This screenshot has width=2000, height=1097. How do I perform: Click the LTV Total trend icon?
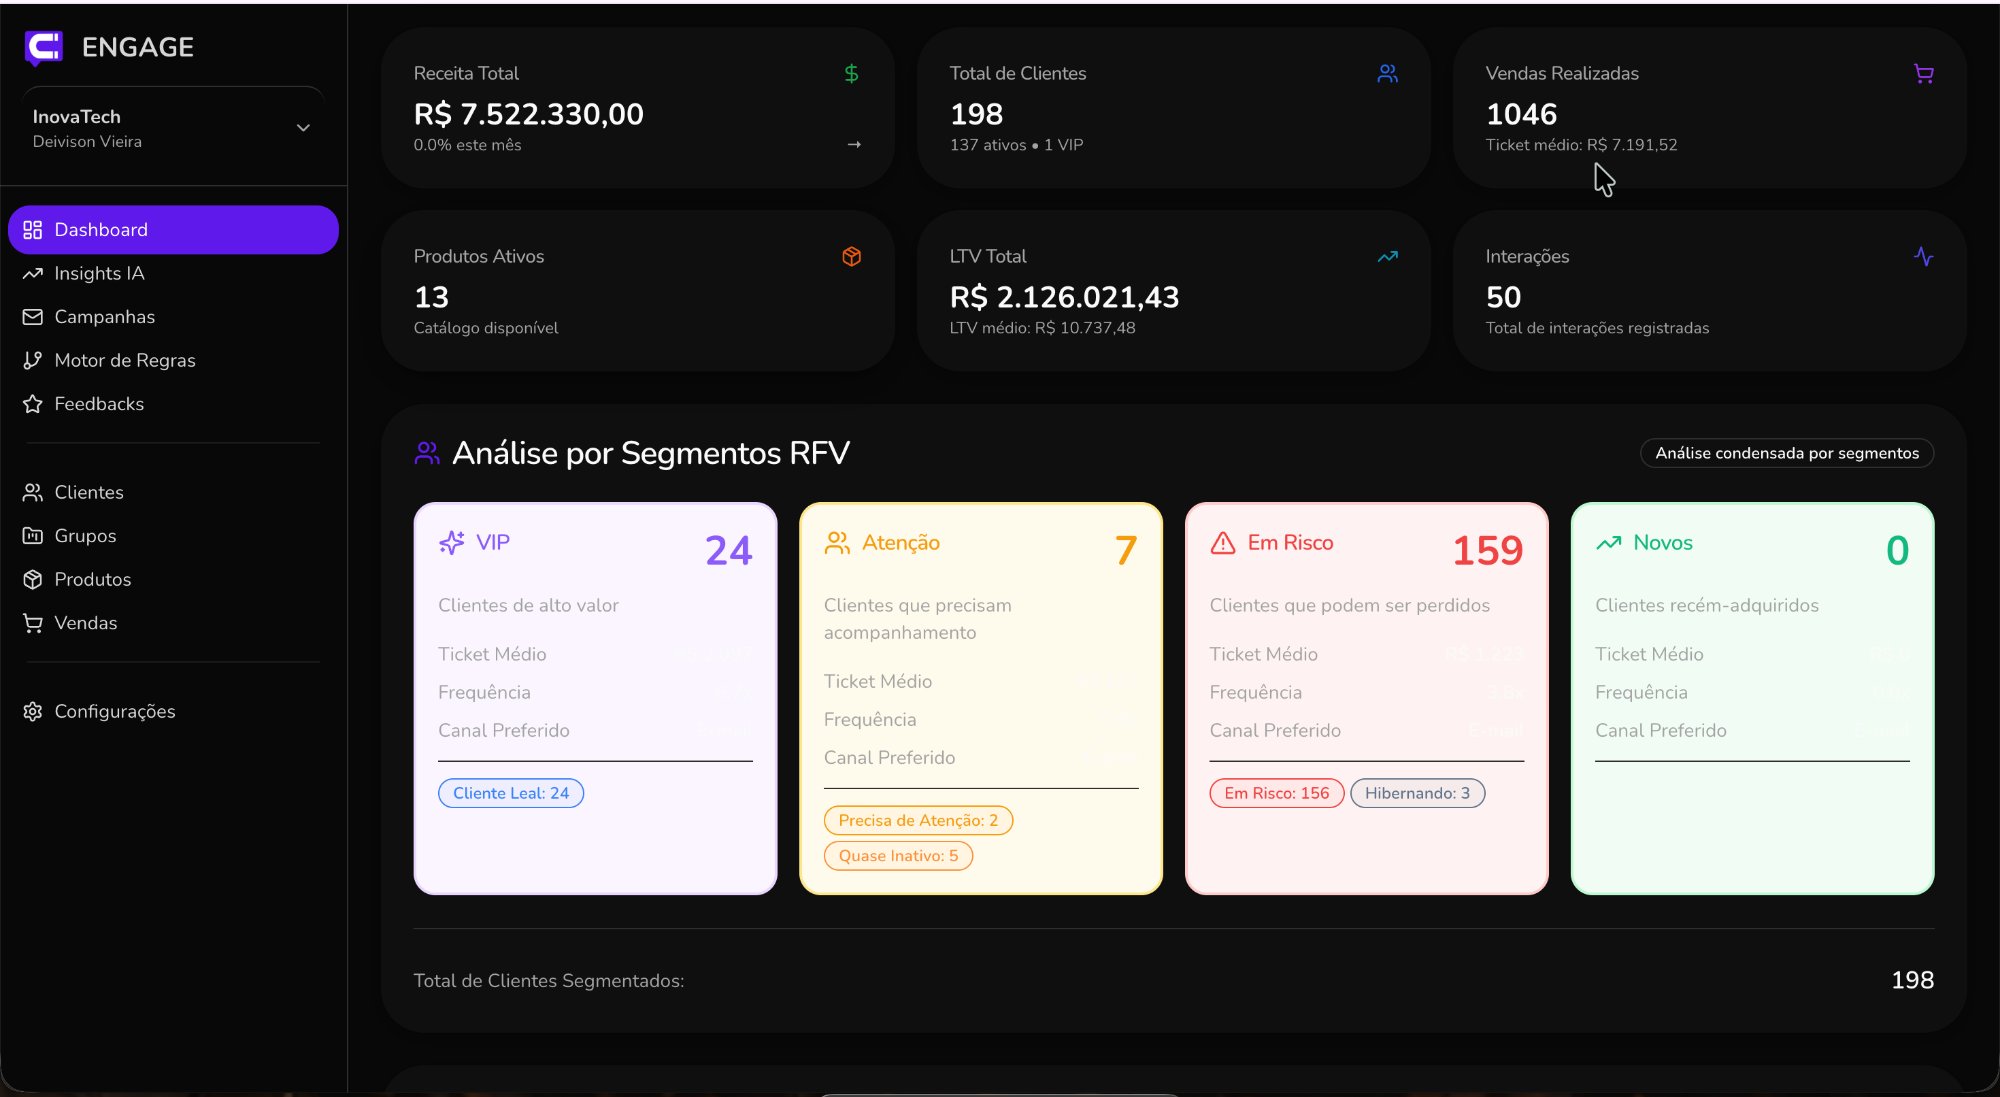click(x=1387, y=256)
